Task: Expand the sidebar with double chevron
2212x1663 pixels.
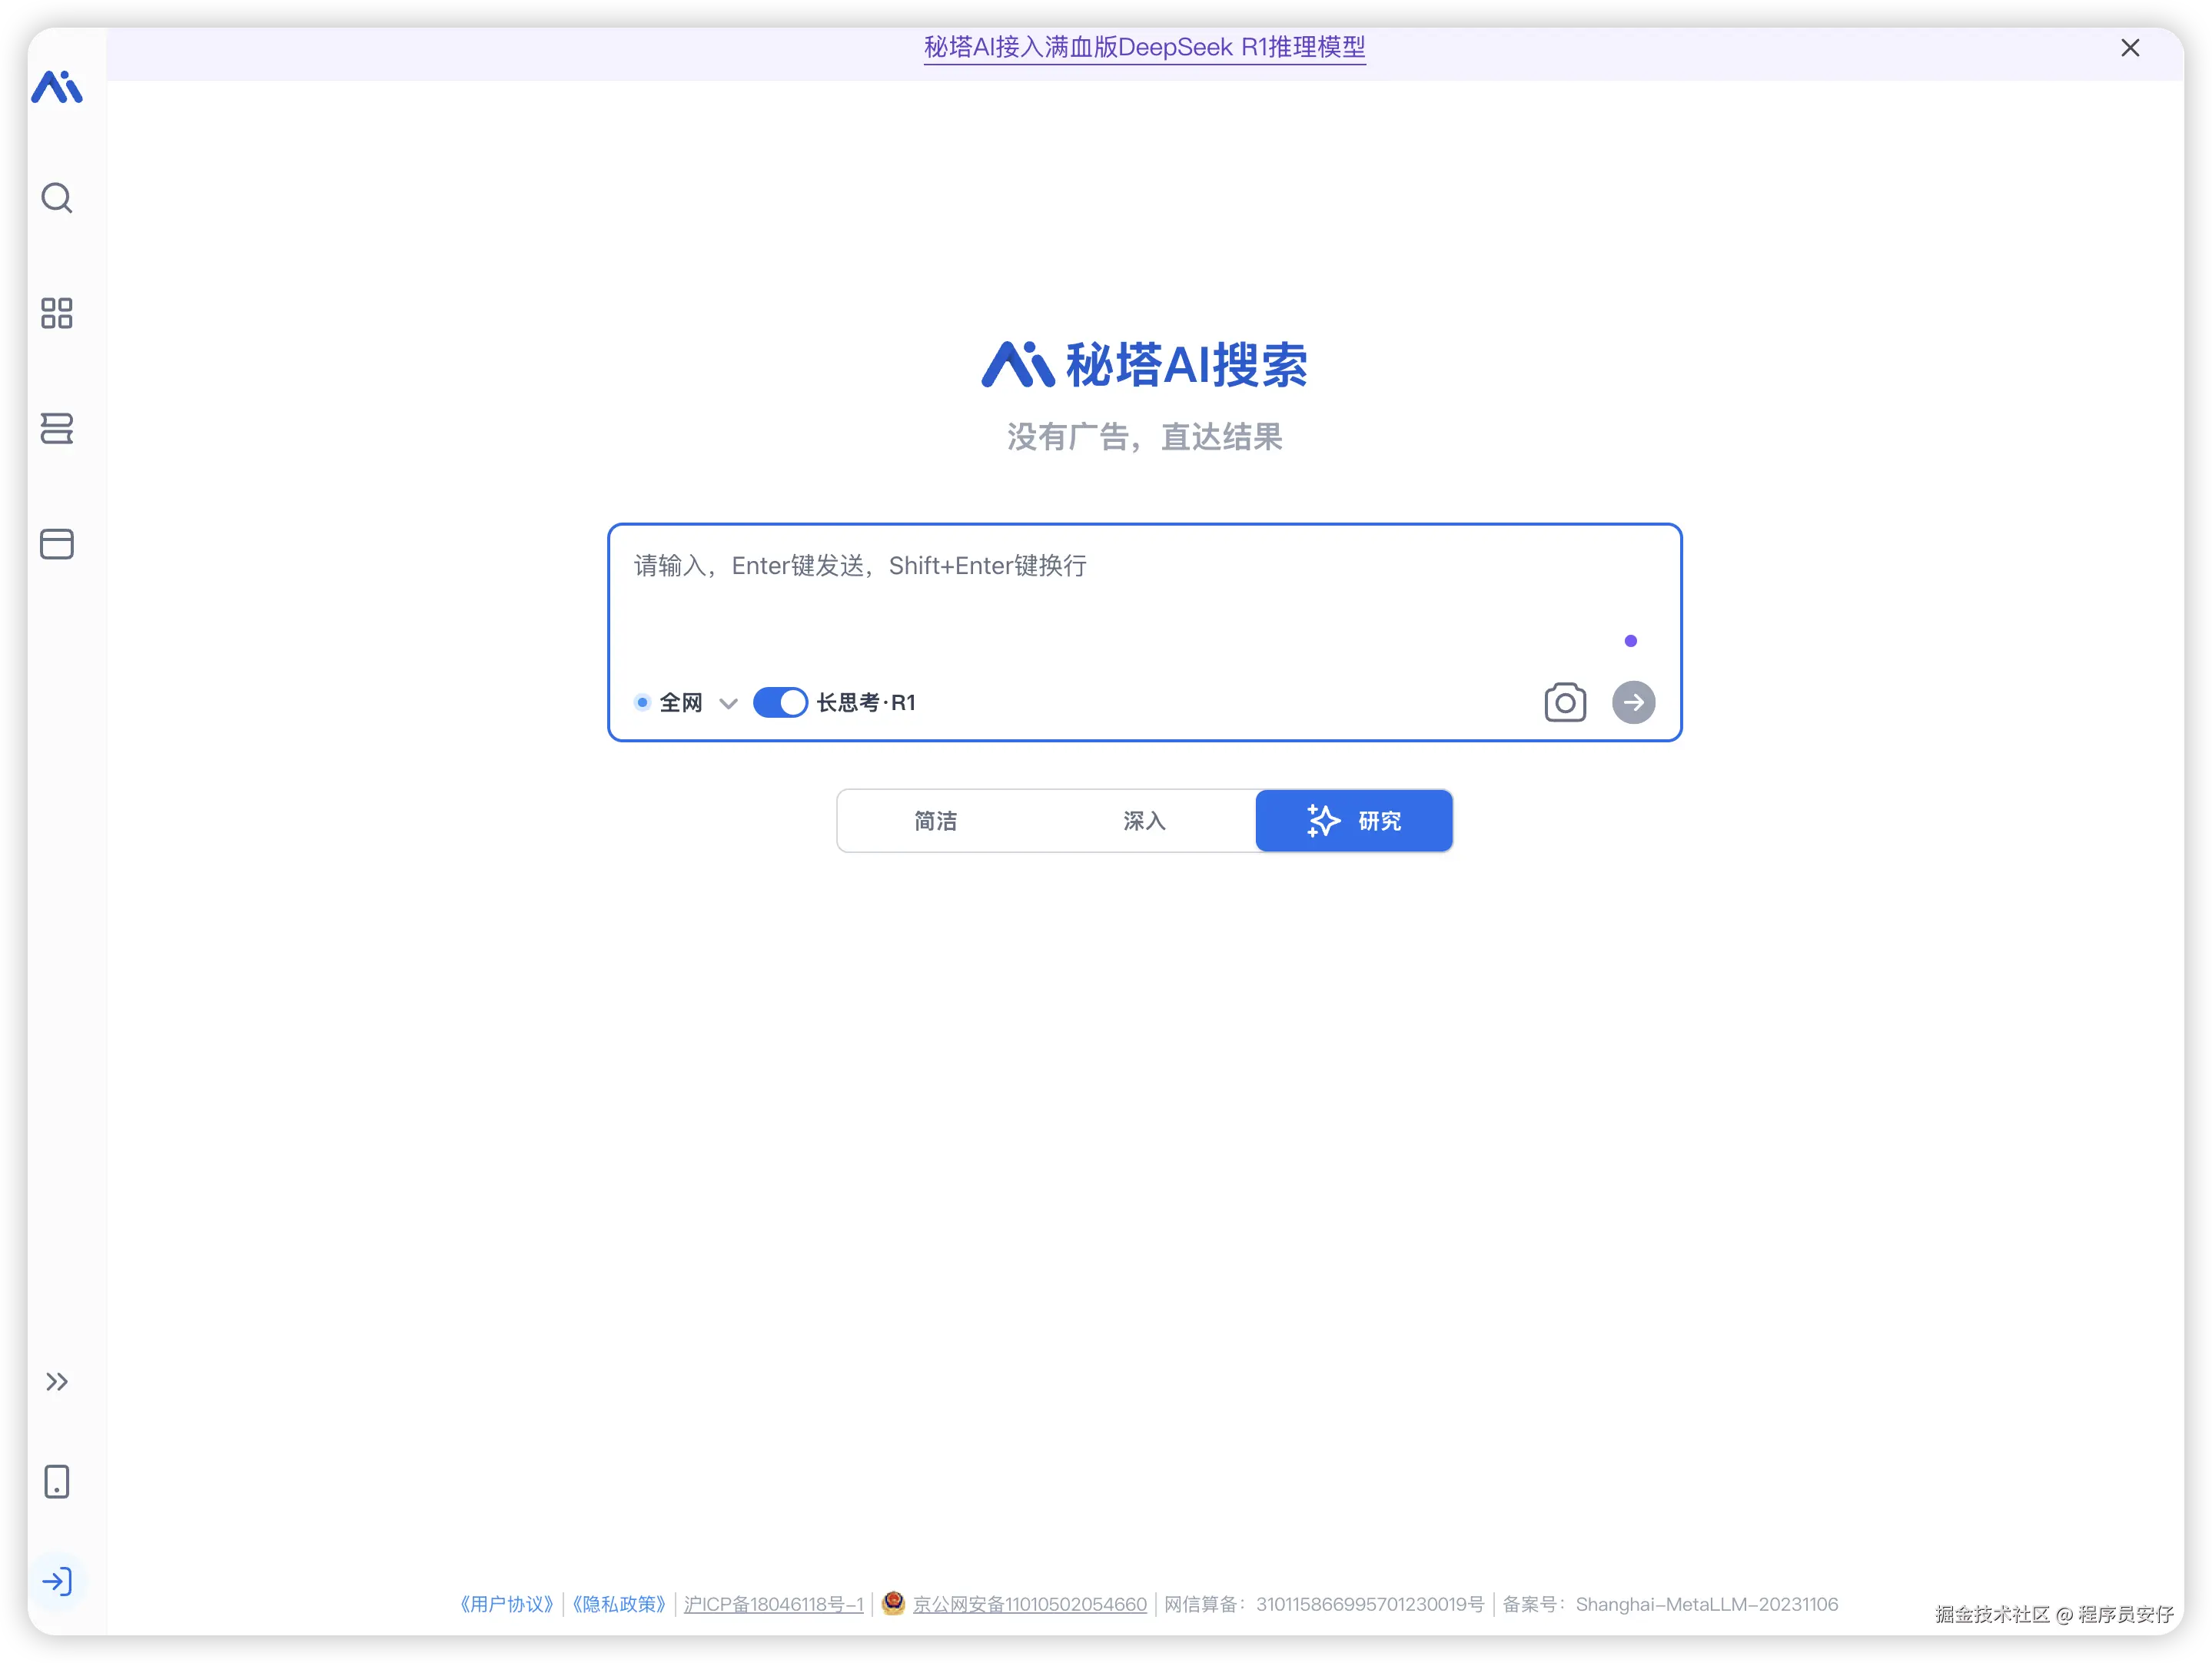Action: tap(57, 1381)
